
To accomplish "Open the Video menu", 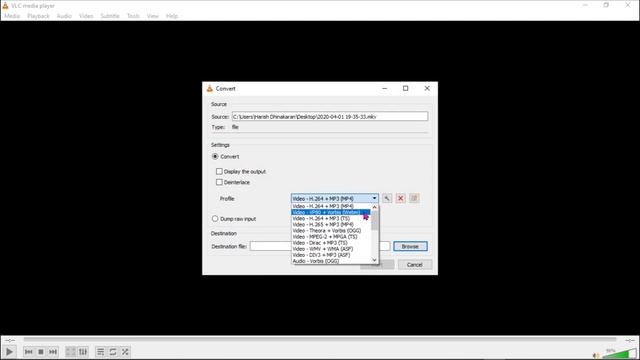I will (x=86, y=16).
